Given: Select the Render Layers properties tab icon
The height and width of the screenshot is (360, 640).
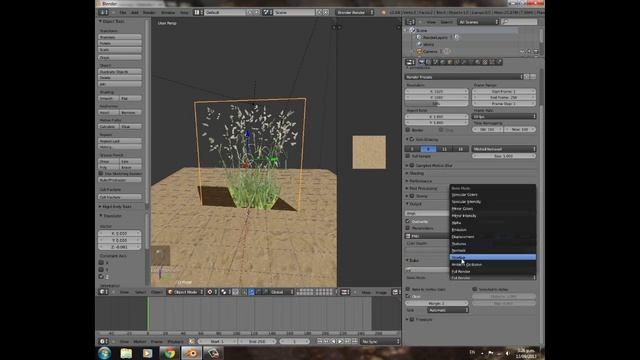Looking at the screenshot, I should [x=428, y=62].
